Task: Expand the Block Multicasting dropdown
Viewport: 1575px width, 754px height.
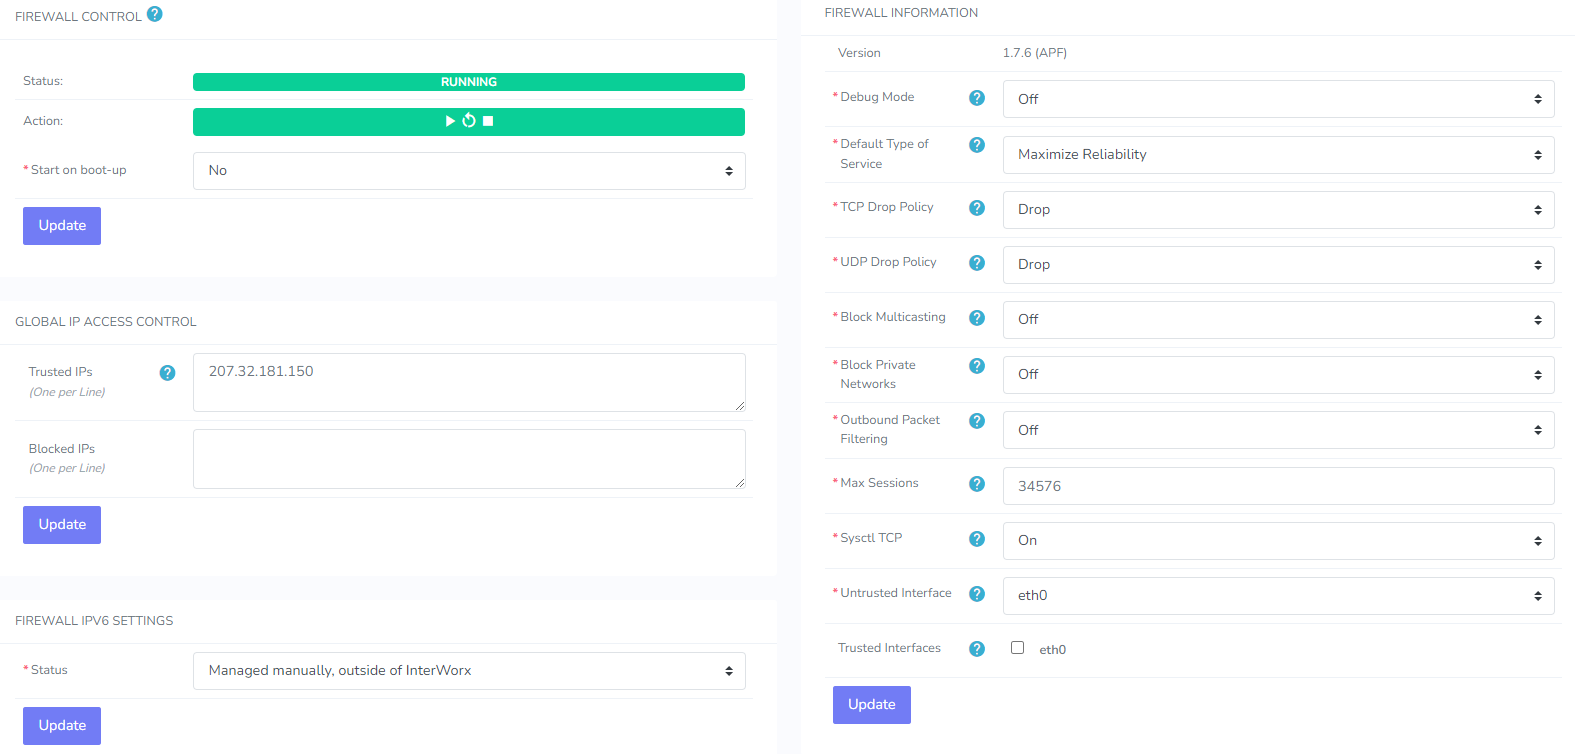Action: tap(1278, 320)
